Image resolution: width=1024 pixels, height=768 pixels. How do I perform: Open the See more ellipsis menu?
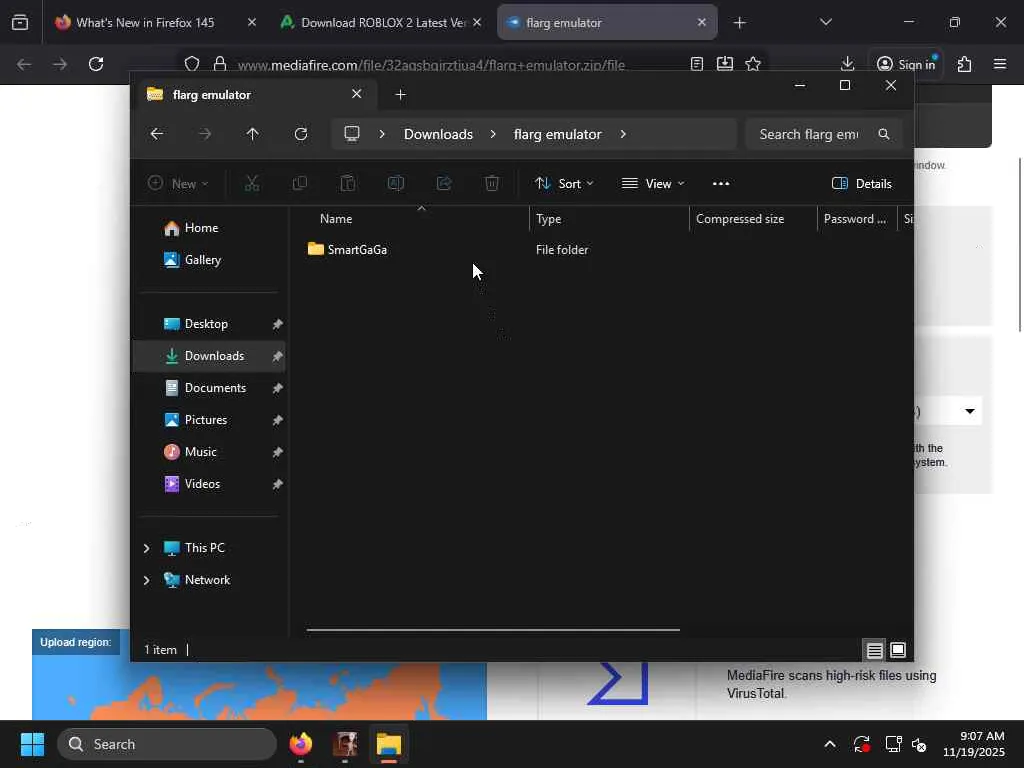(721, 184)
